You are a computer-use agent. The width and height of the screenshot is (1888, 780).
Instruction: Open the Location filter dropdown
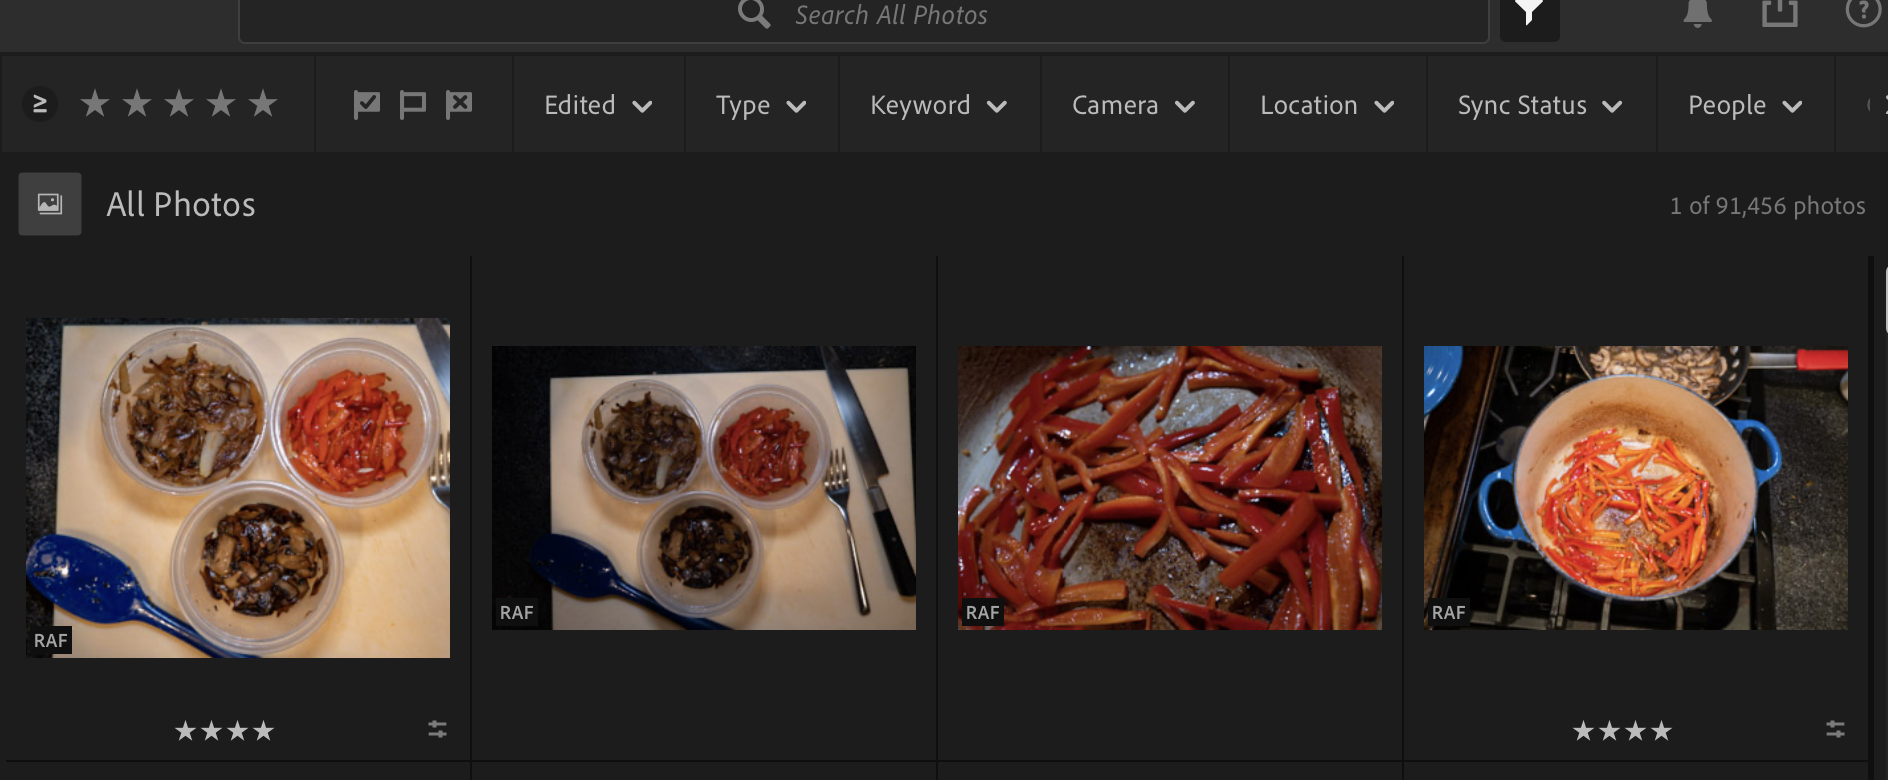coord(1326,105)
